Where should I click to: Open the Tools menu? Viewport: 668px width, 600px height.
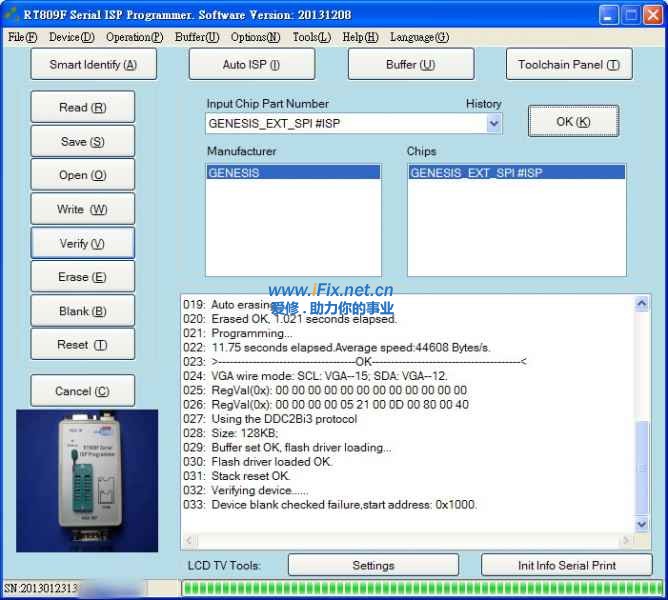(311, 38)
